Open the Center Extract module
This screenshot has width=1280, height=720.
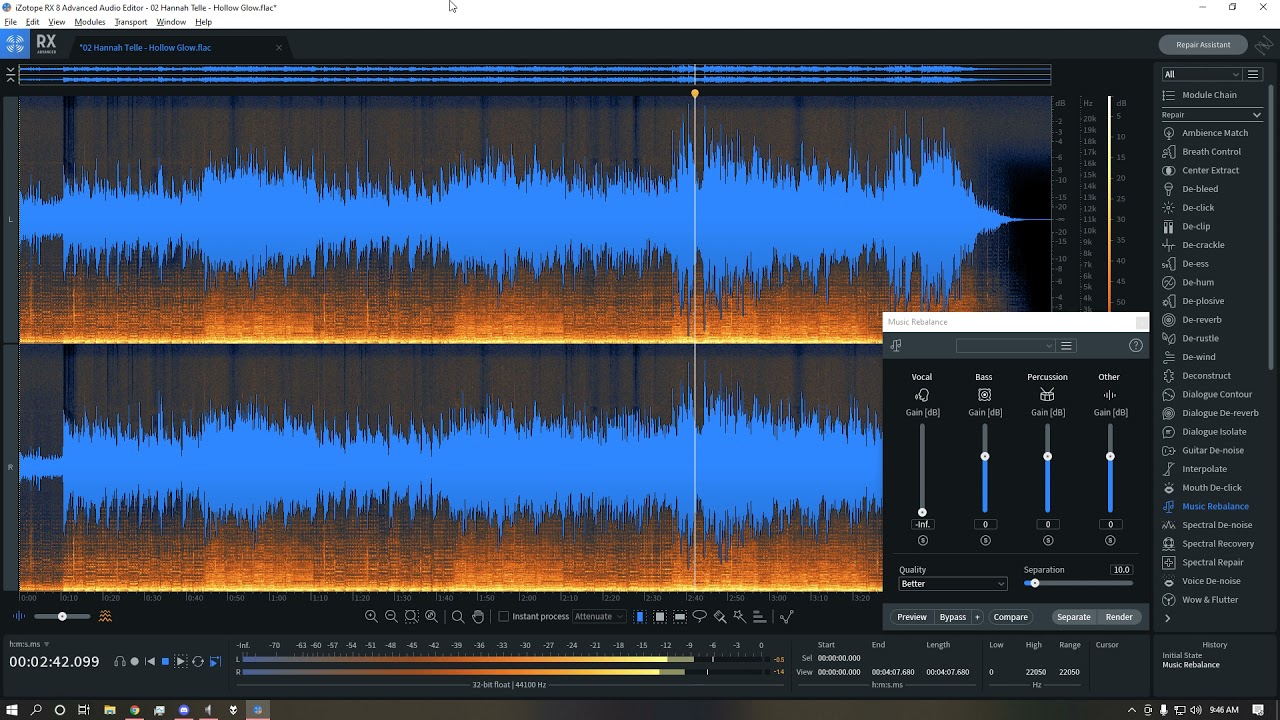(x=1201, y=170)
